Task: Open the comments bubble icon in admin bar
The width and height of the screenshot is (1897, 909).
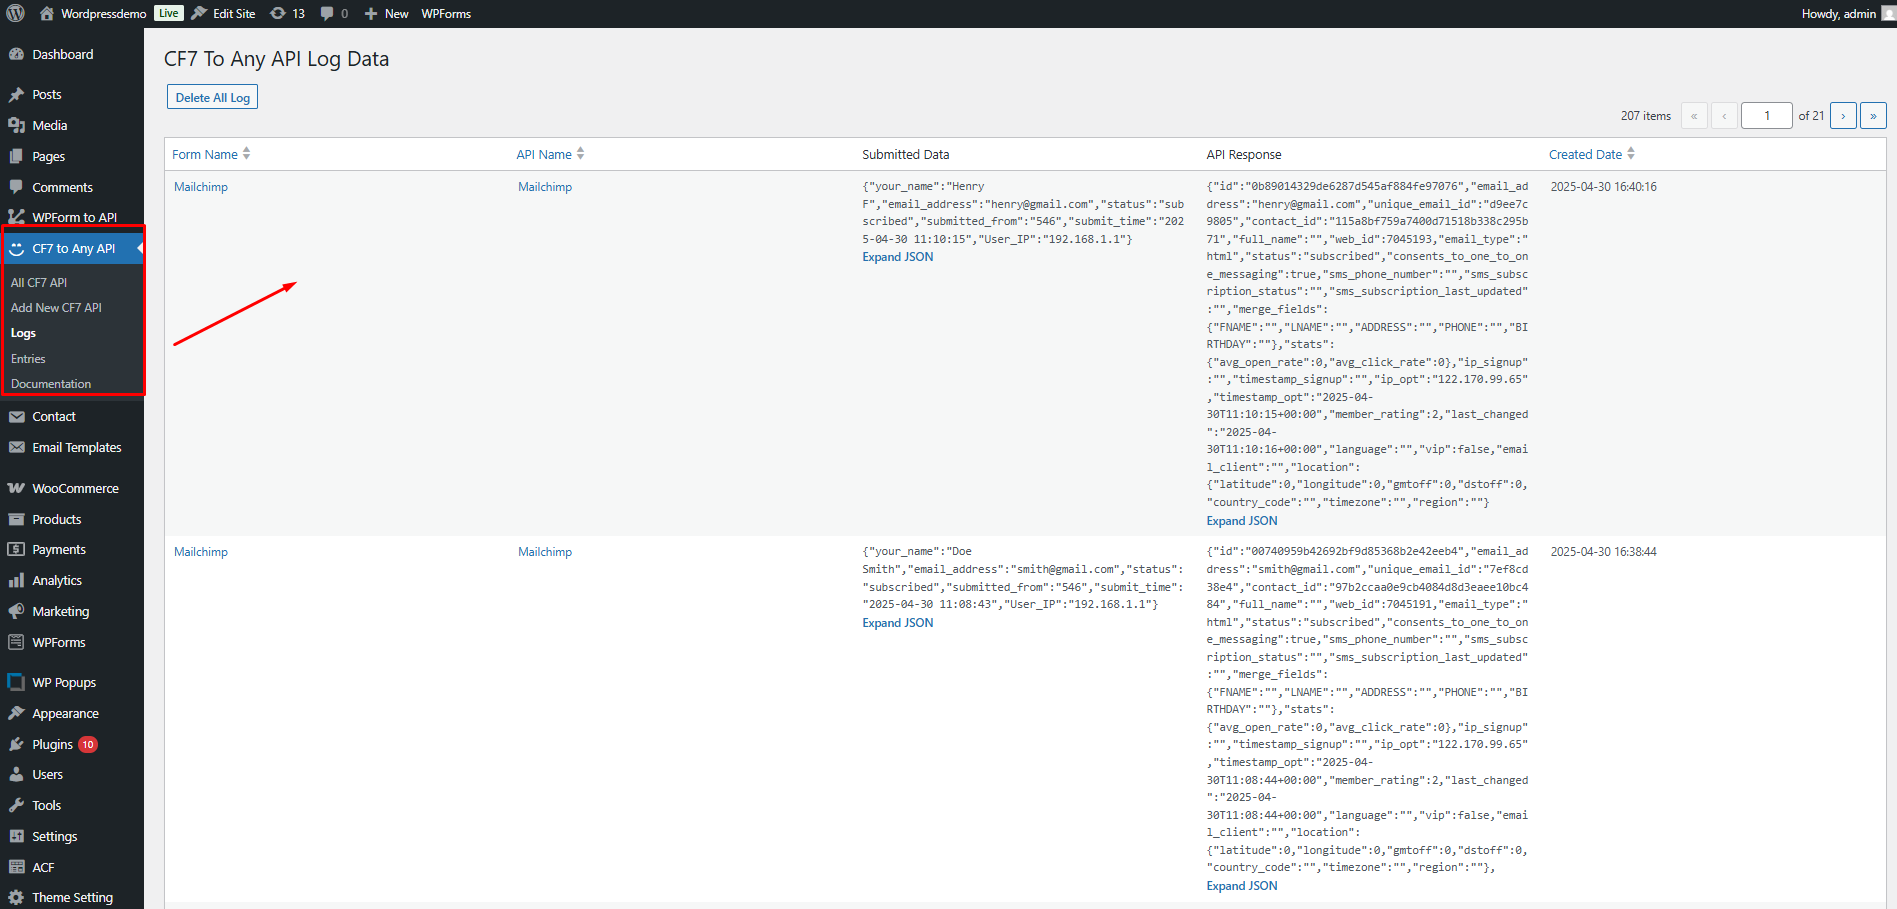Action: pos(327,13)
